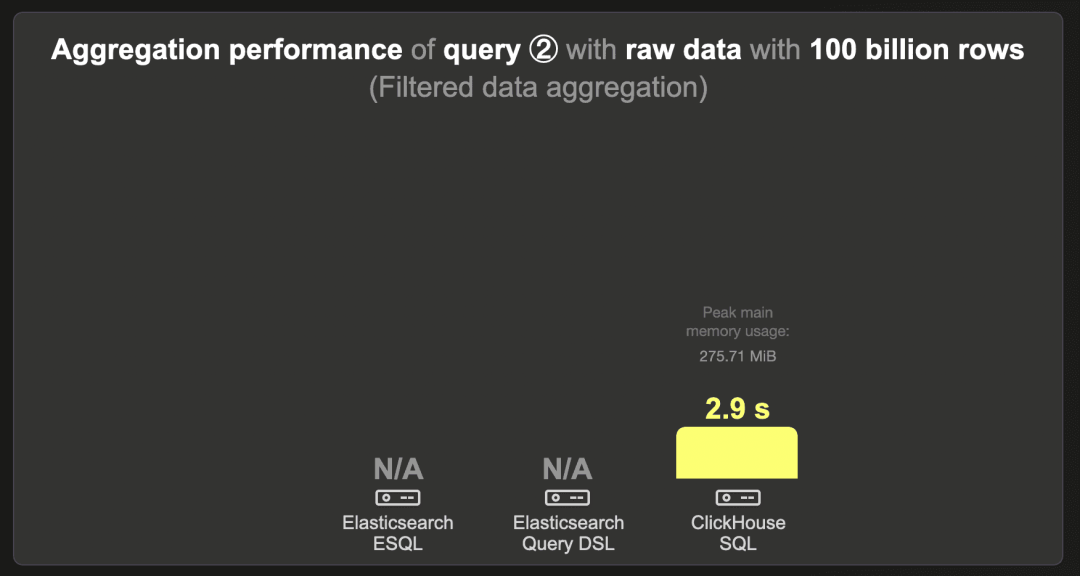The height and width of the screenshot is (576, 1080).
Task: Click the server icon above Elasticsearch Query DSL
Action: 568,497
